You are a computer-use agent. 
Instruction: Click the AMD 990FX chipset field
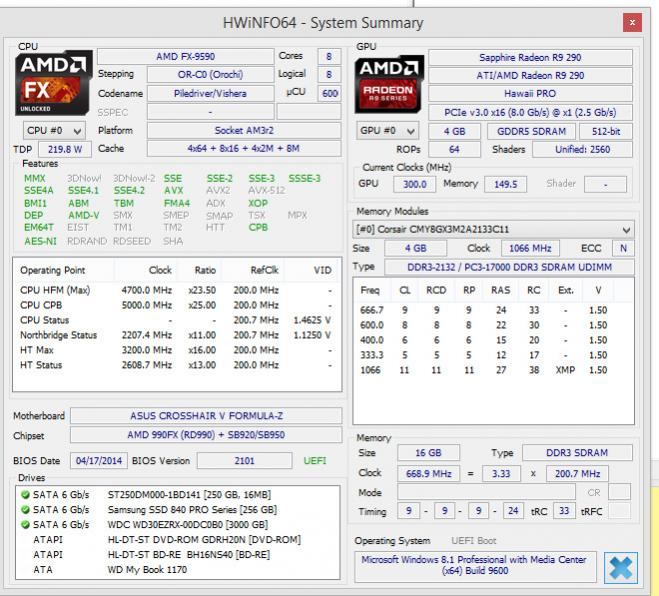[206, 435]
